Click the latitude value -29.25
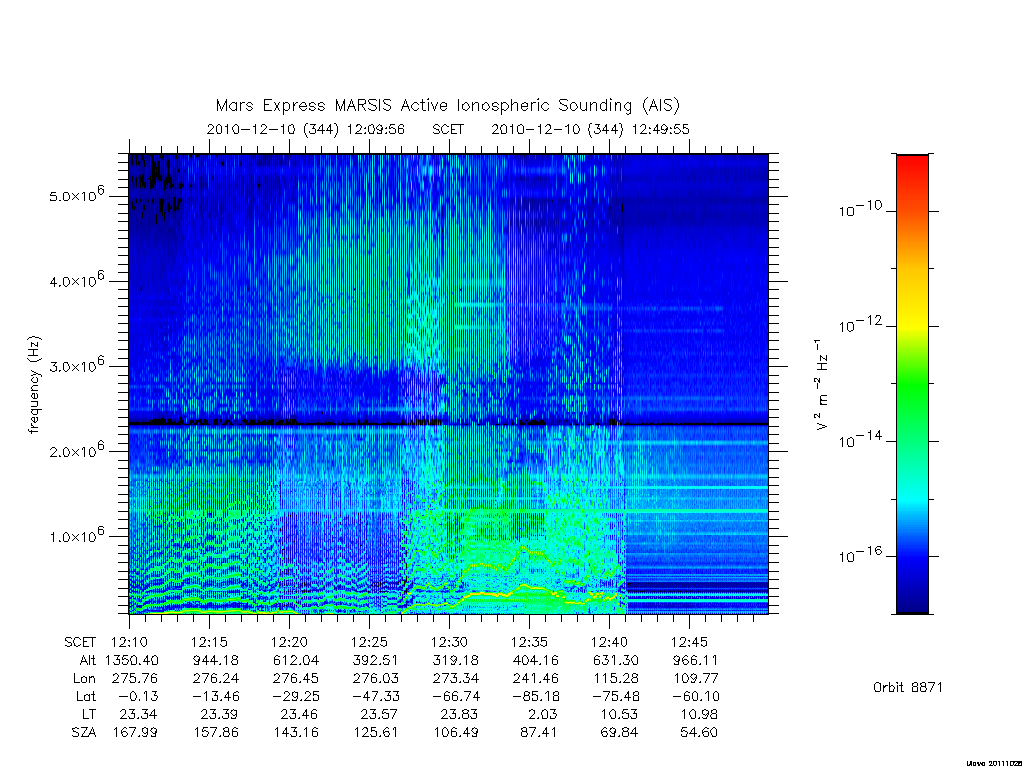The image size is (1024, 768). [x=293, y=696]
